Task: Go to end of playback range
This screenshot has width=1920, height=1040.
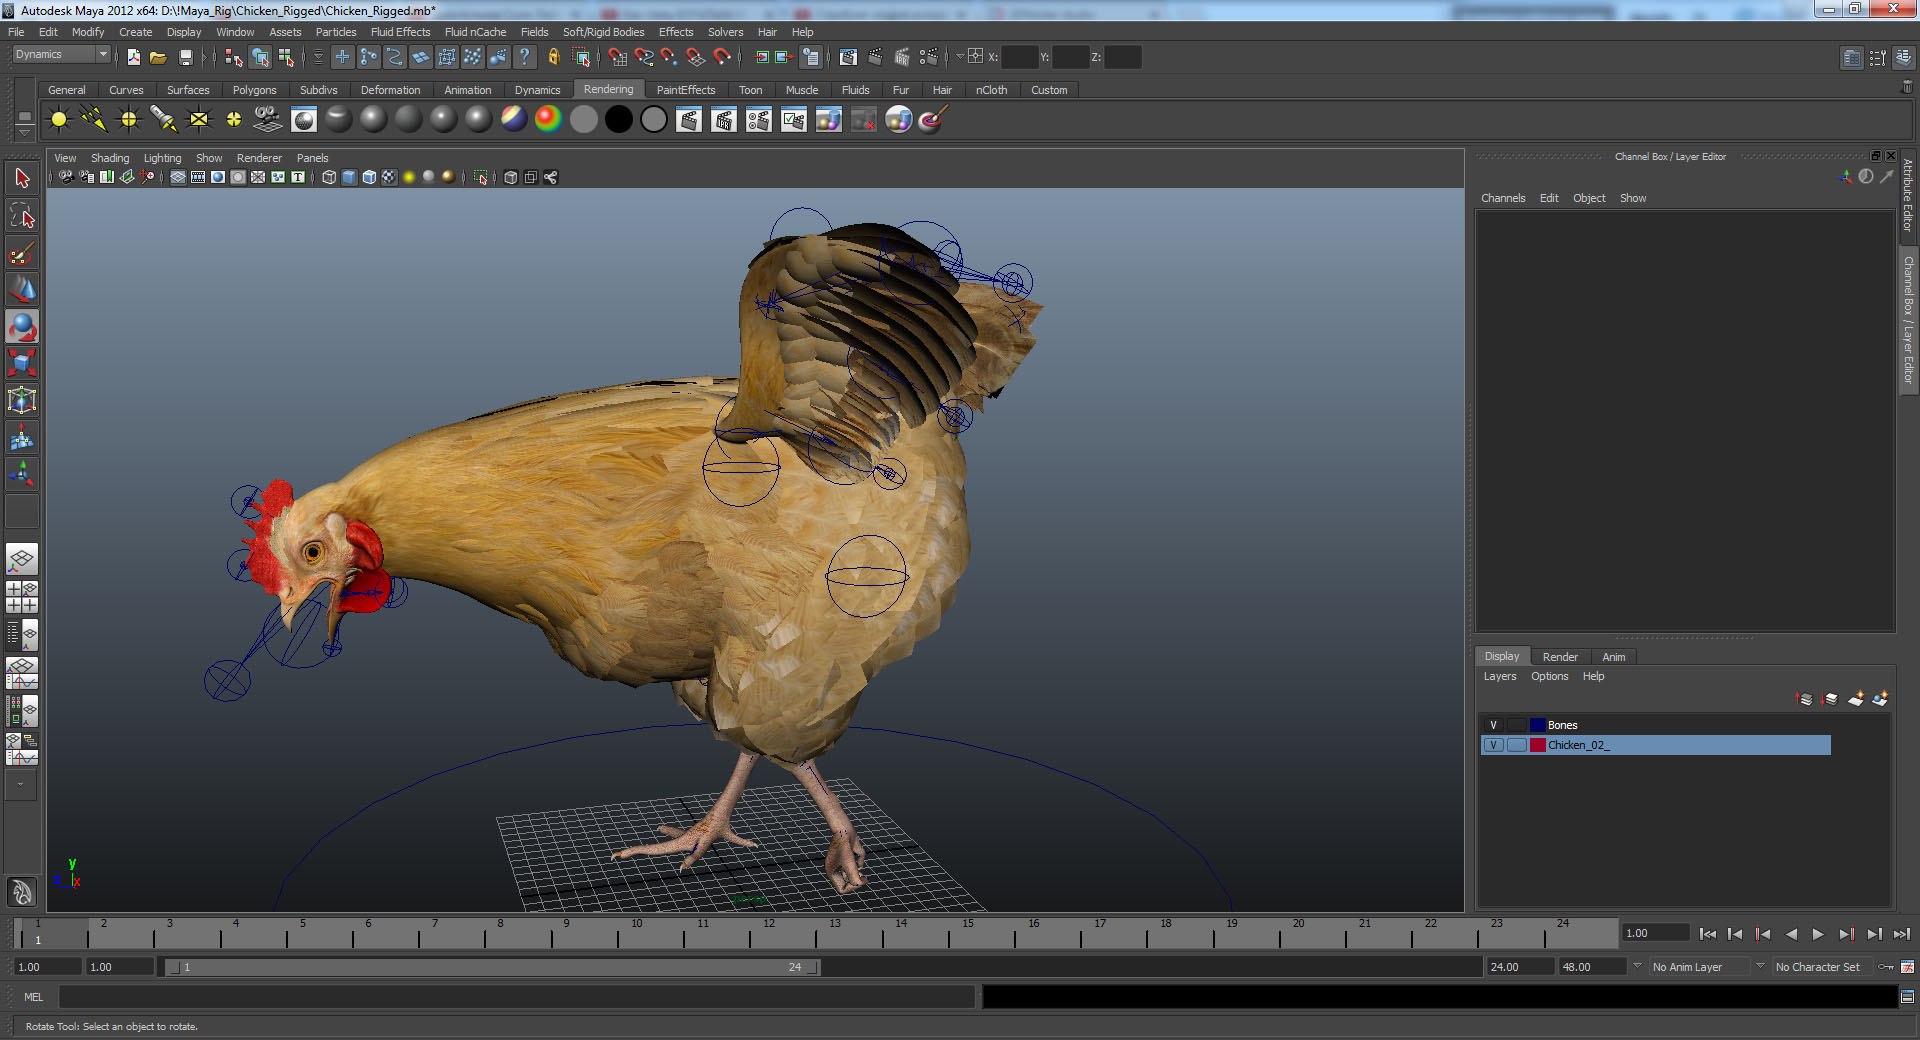Action: click(1901, 934)
